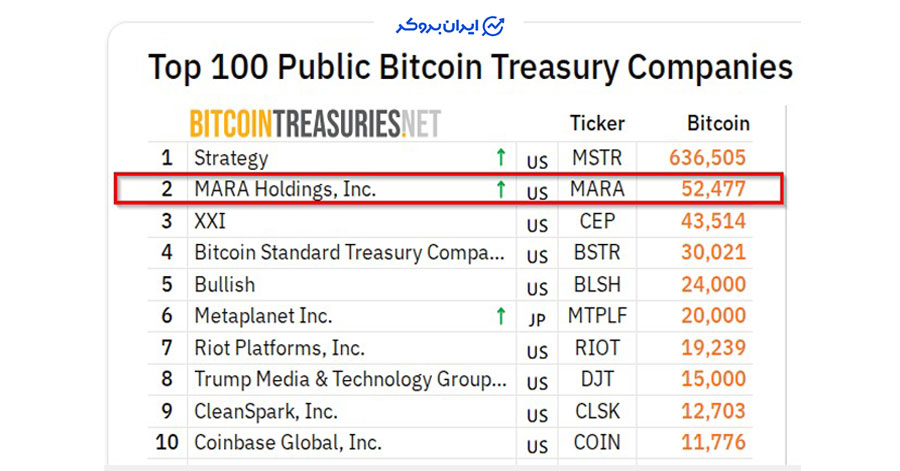Click green up arrow in MARA Holdings row

[x=500, y=189]
